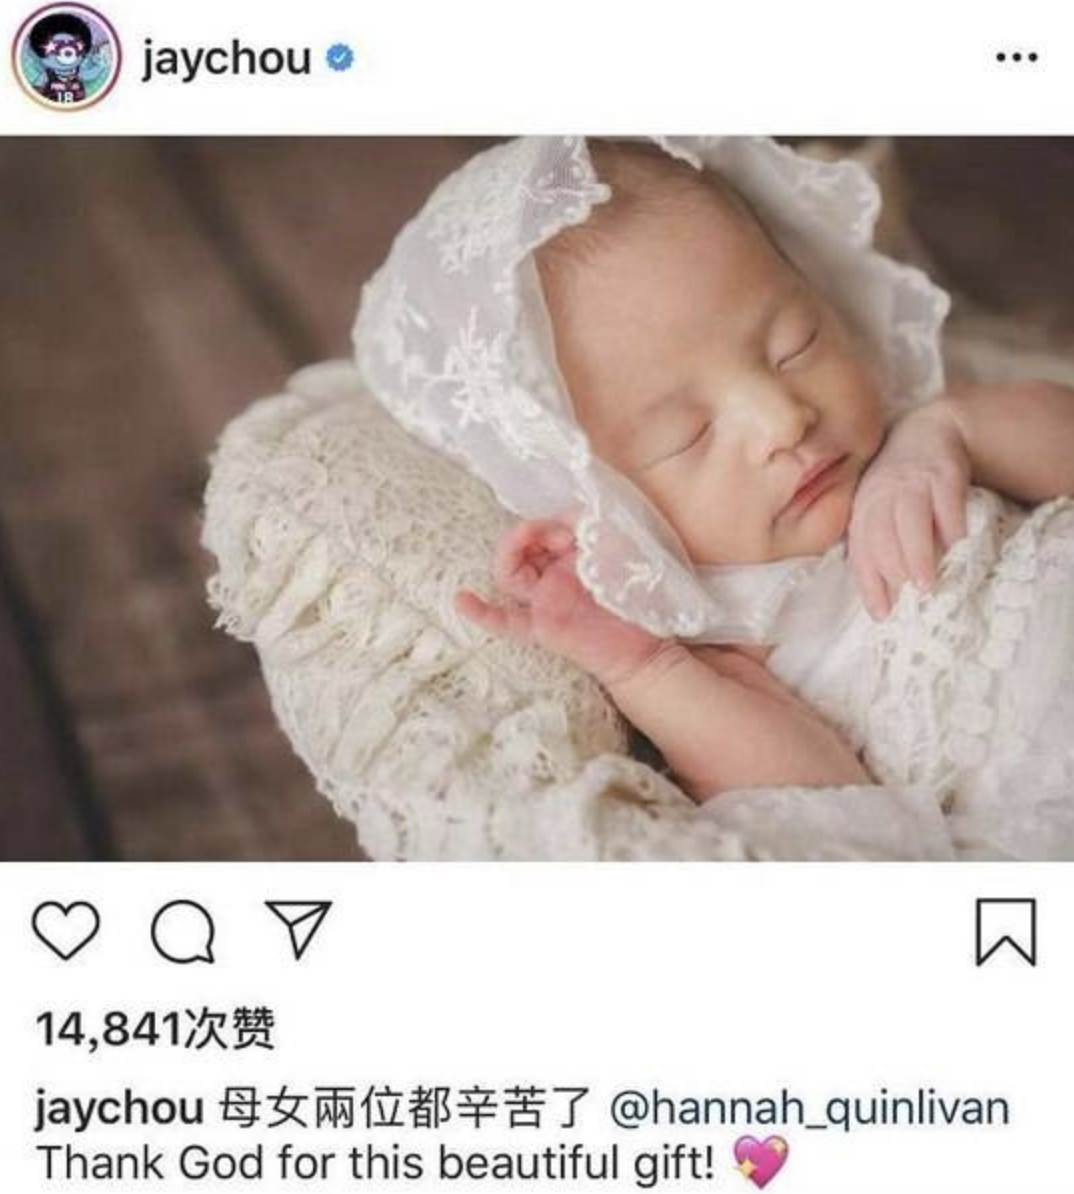Like the post with the heart icon

click(x=66, y=931)
